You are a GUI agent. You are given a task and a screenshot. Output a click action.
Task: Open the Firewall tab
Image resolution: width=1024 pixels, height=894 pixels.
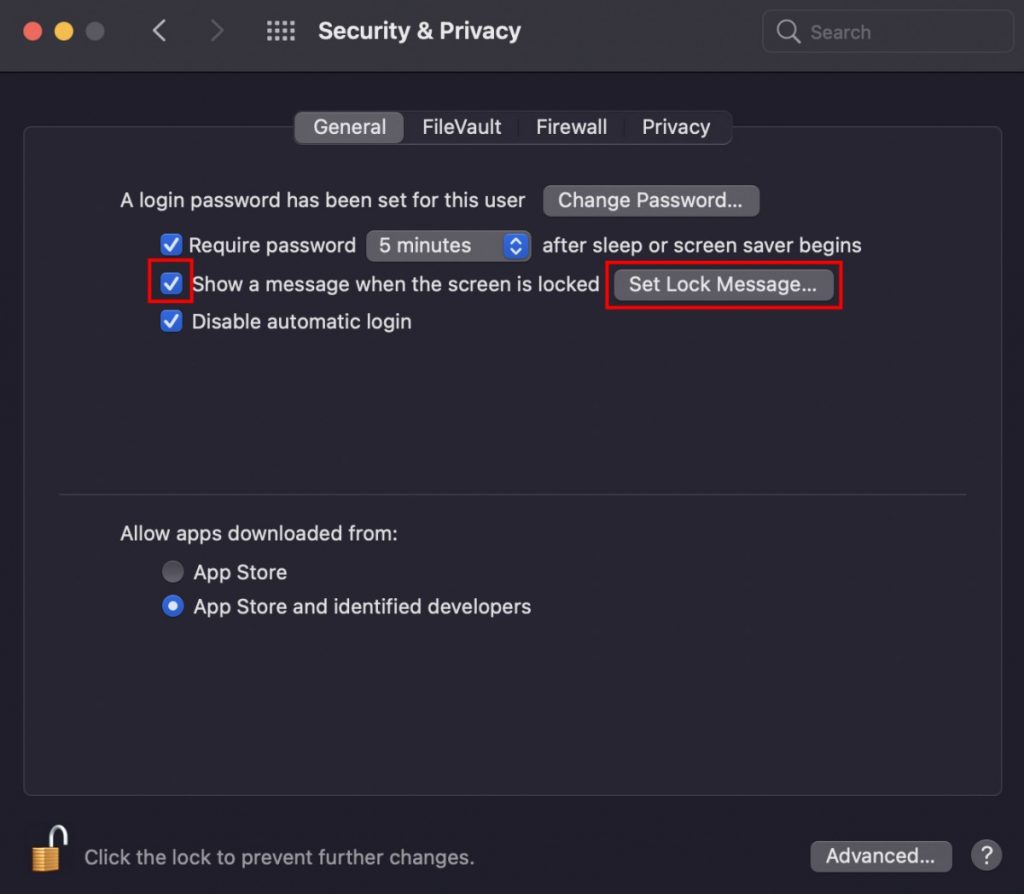point(571,127)
